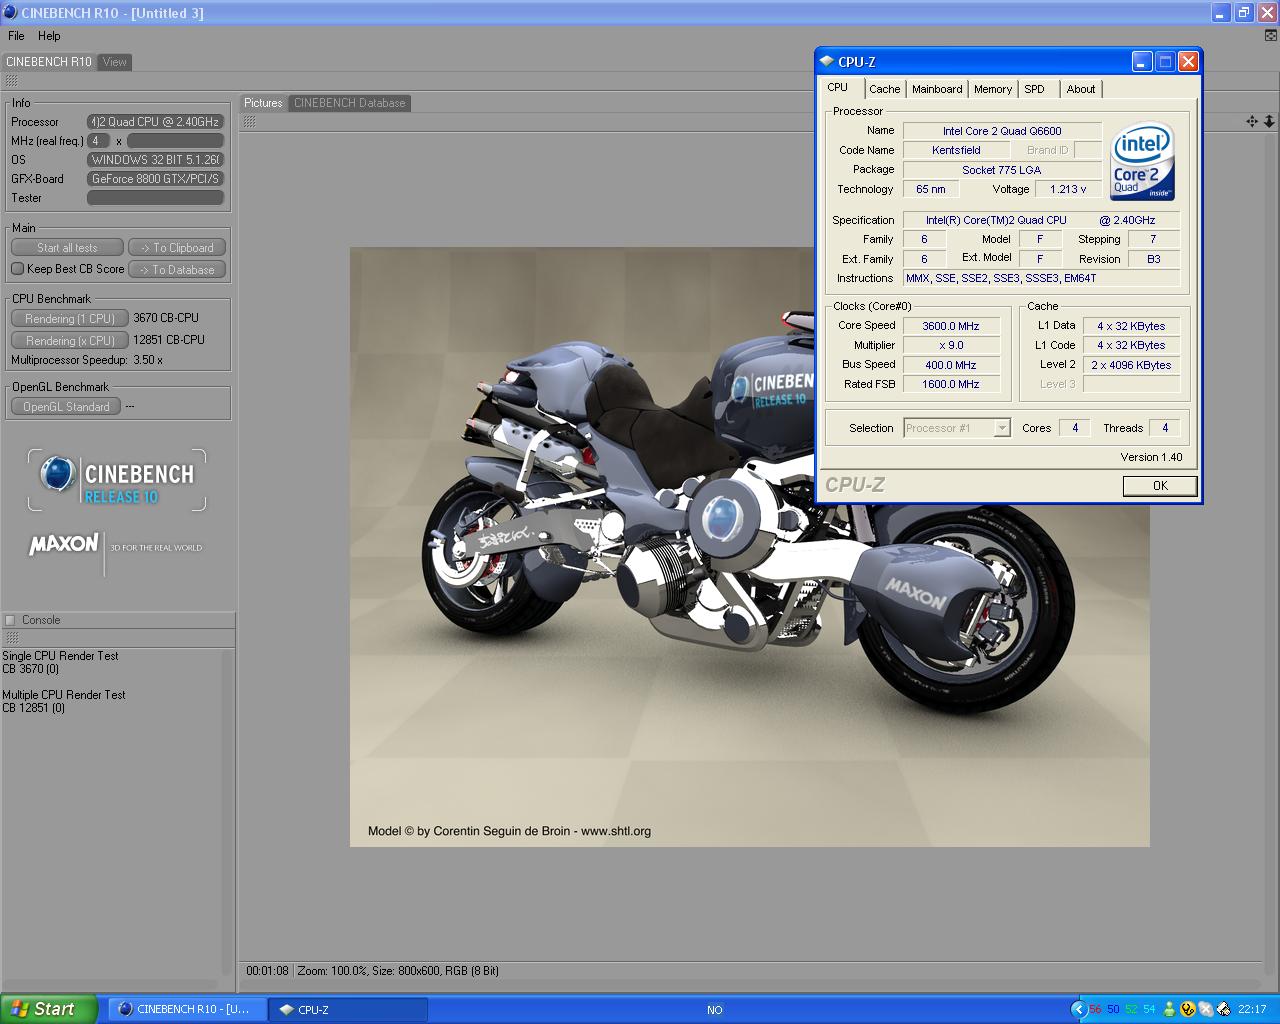The image size is (1280, 1024).
Task: Click the green 52 temperature tray reading
Action: pos(1132,1009)
